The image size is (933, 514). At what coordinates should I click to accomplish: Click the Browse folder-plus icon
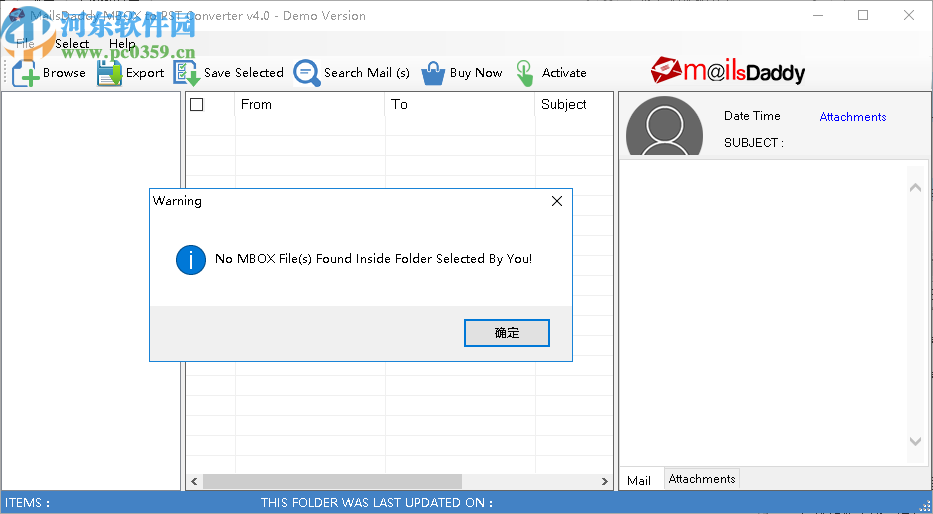coord(26,73)
